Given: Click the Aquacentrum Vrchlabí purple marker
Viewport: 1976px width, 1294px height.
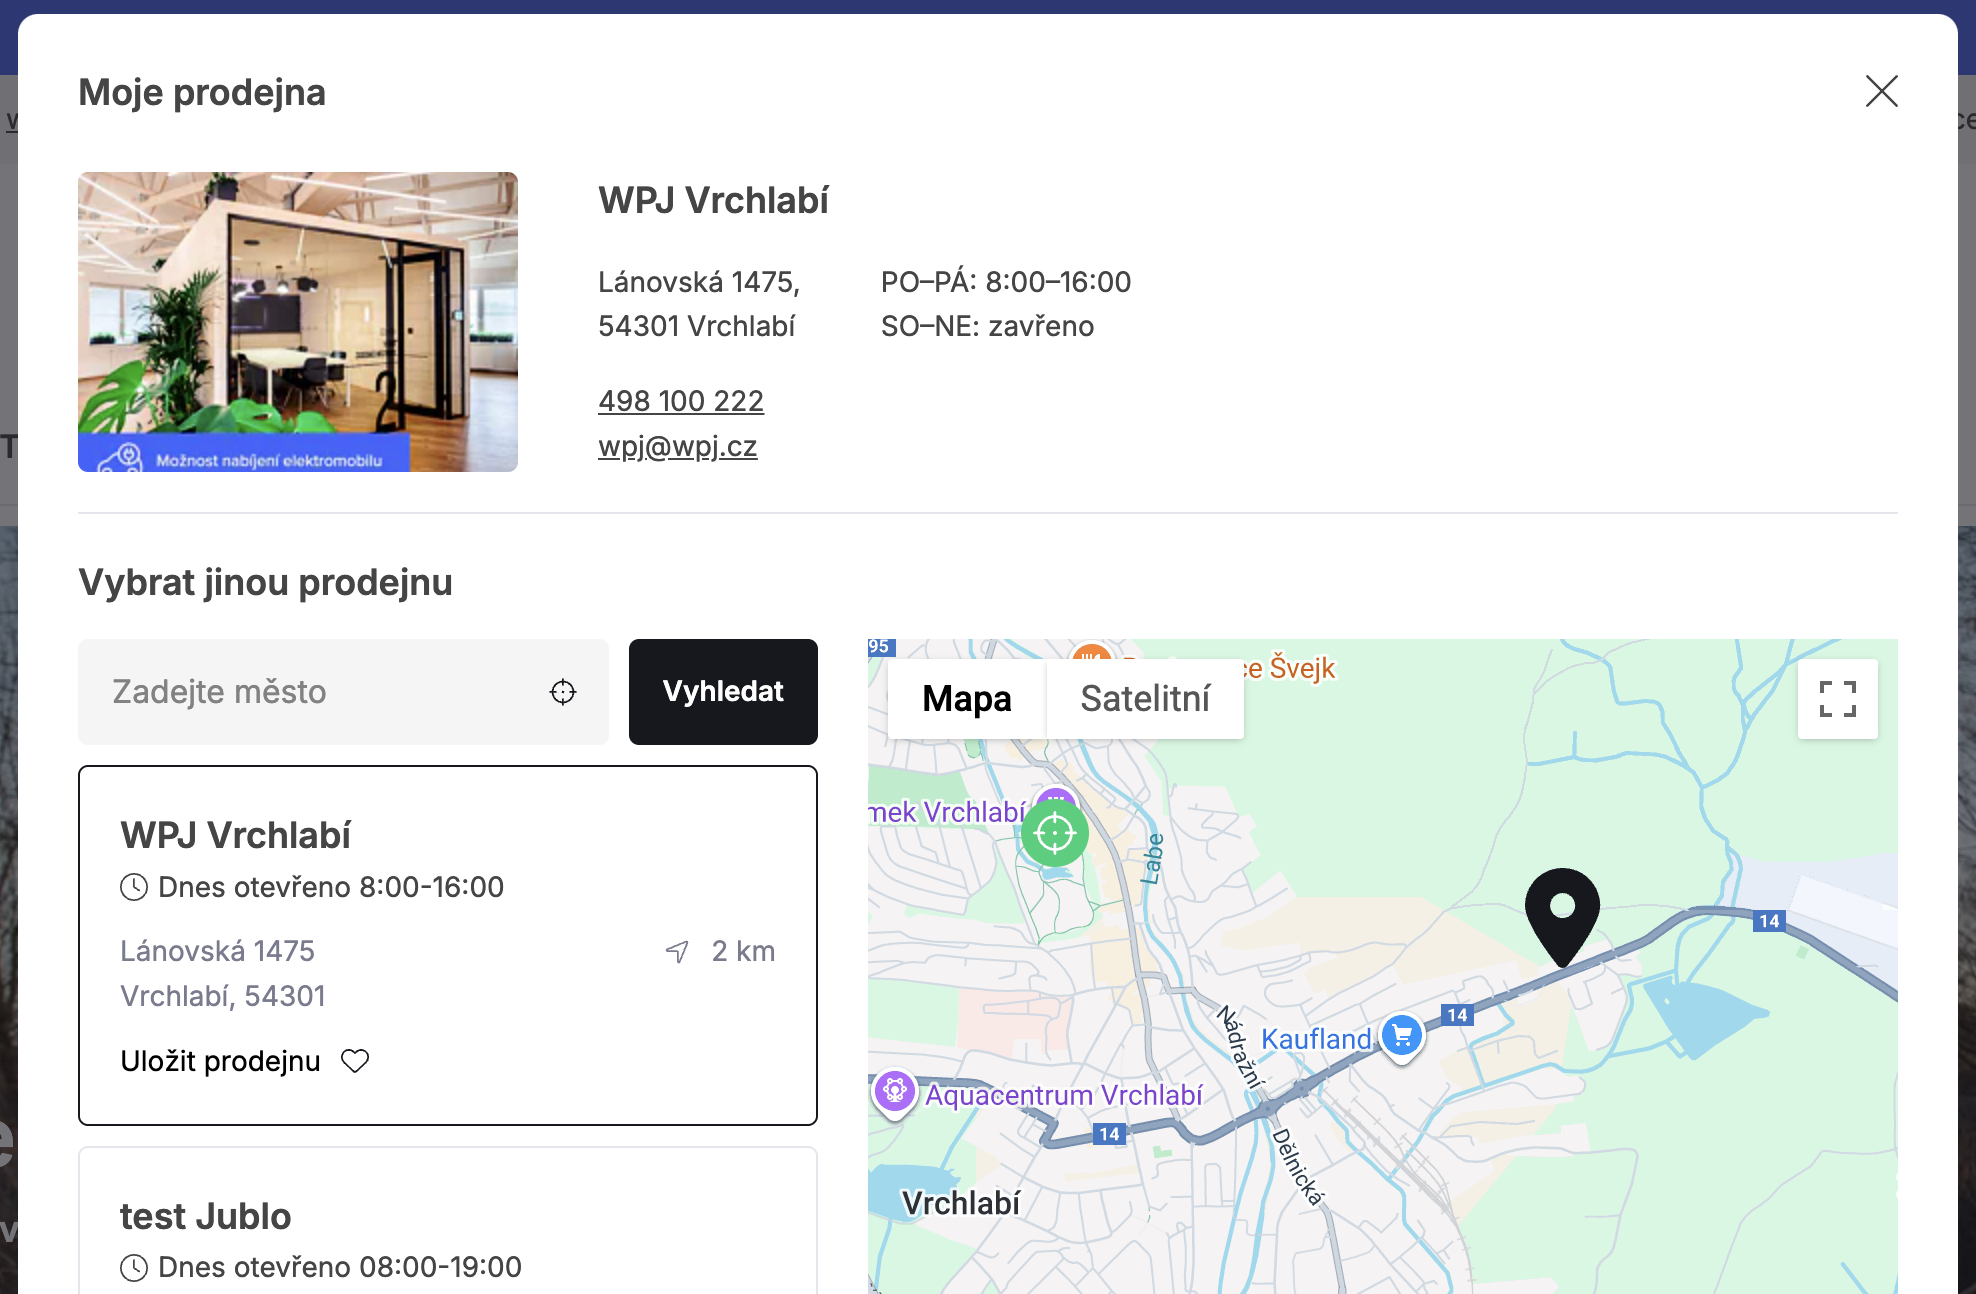Looking at the screenshot, I should (x=895, y=1092).
